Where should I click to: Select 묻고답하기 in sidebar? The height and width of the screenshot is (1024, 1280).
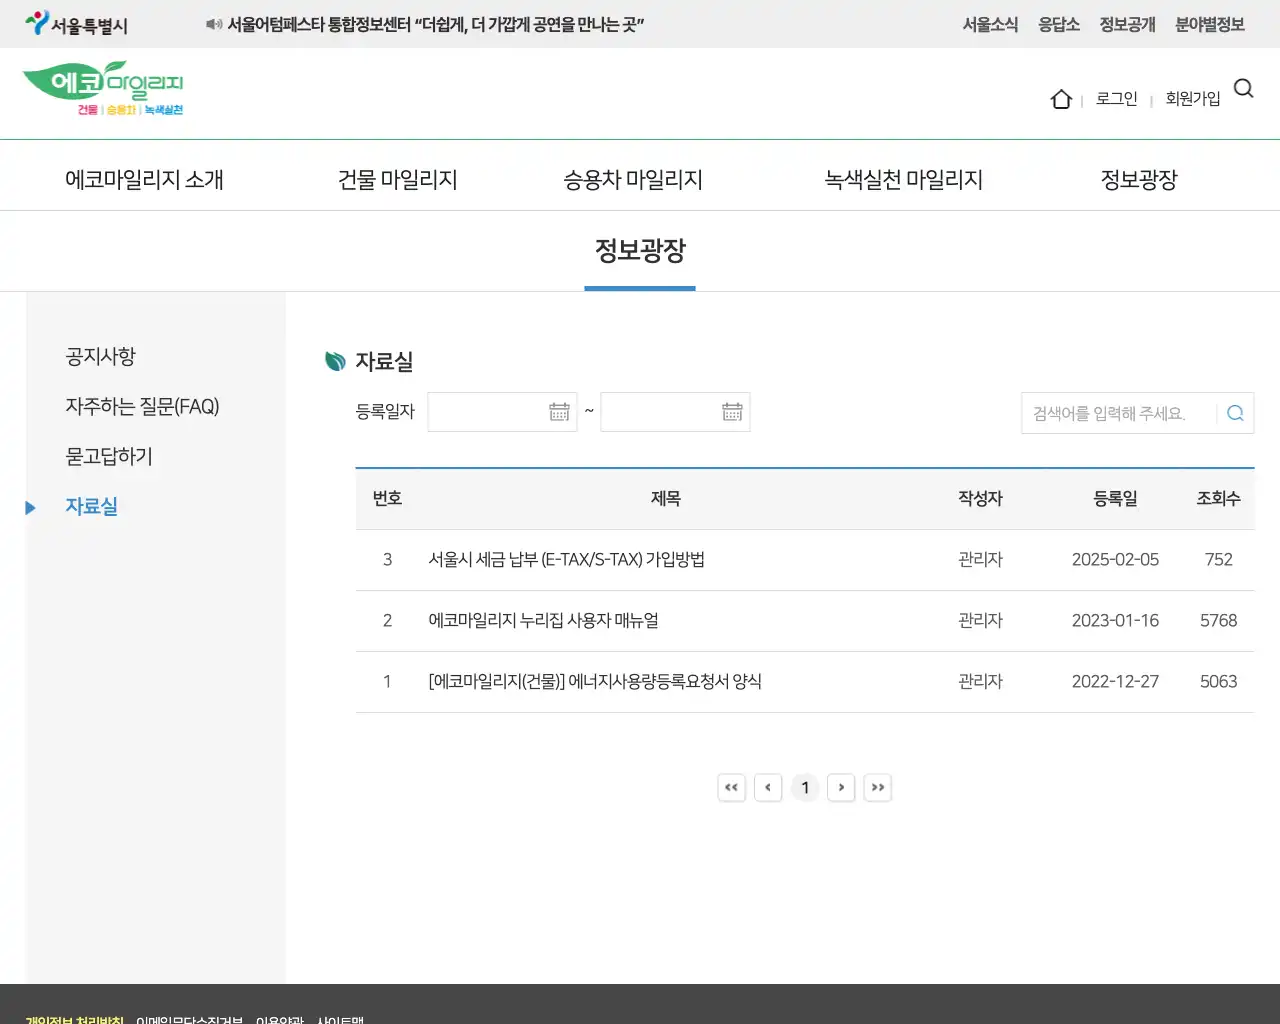tap(109, 457)
